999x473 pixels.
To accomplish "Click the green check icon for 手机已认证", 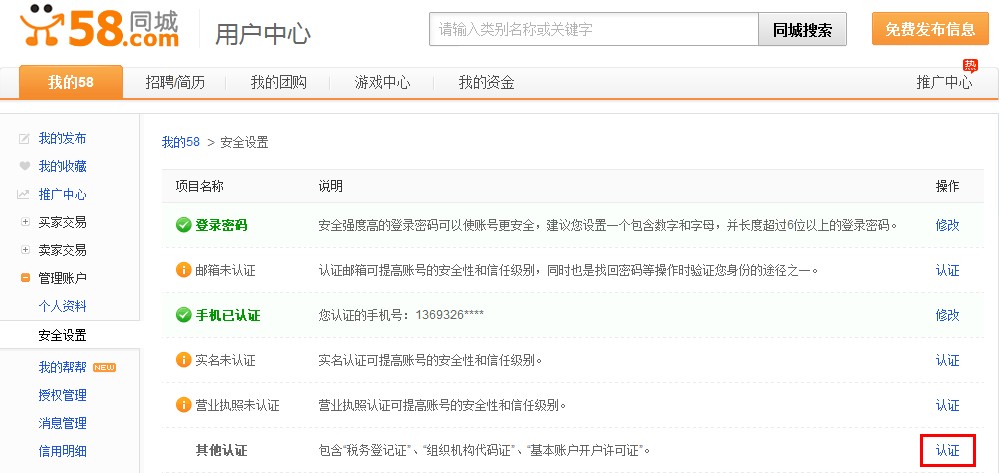I will pyautogui.click(x=183, y=315).
